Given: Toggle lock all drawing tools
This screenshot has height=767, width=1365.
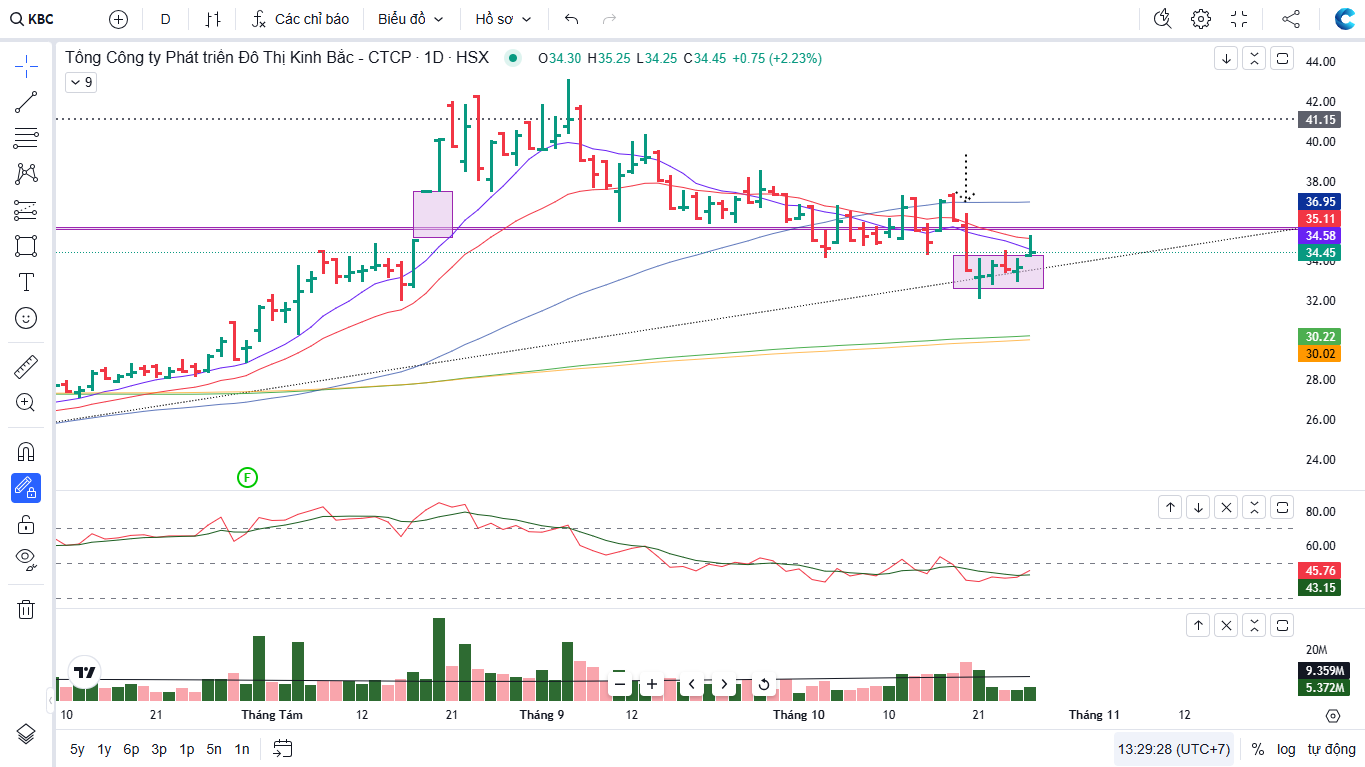Looking at the screenshot, I should point(26,525).
